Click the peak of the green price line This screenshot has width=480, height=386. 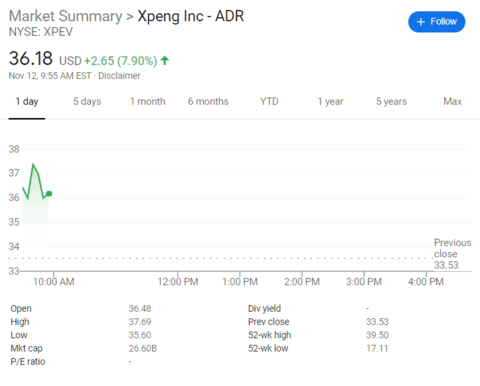33,164
